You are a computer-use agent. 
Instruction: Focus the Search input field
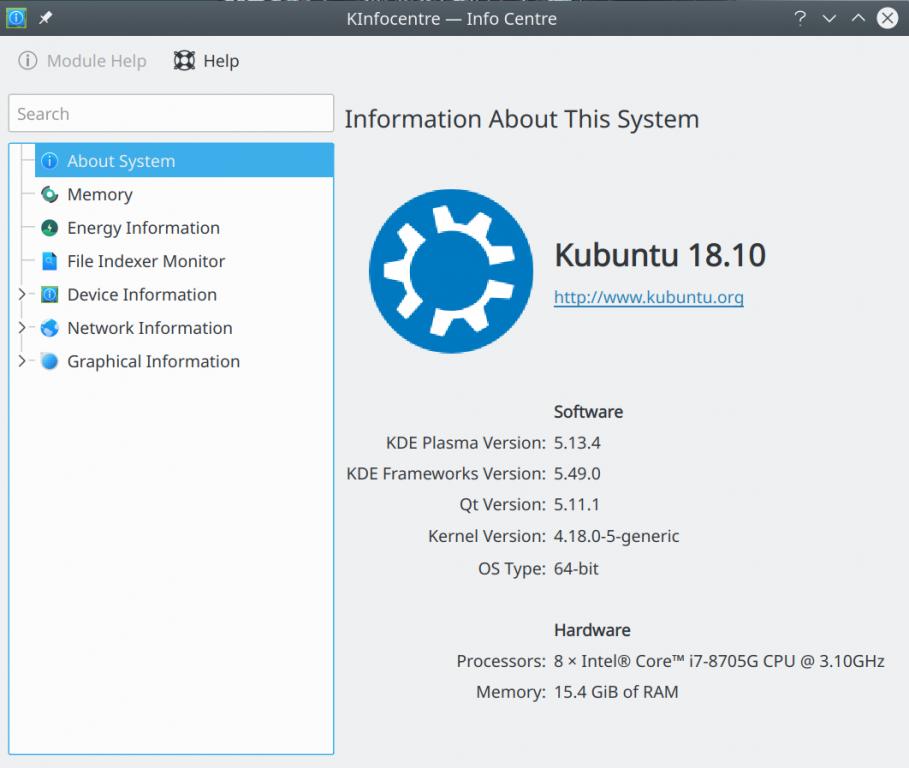[x=171, y=114]
